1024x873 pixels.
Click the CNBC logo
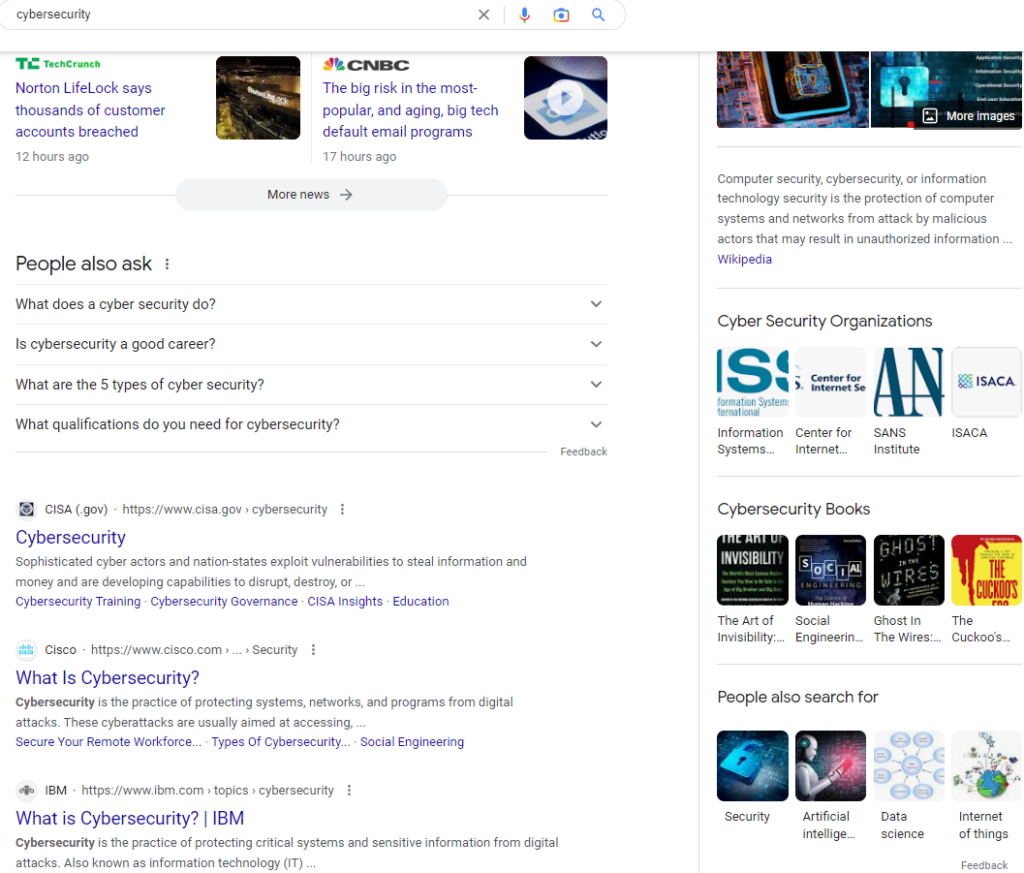click(x=366, y=65)
